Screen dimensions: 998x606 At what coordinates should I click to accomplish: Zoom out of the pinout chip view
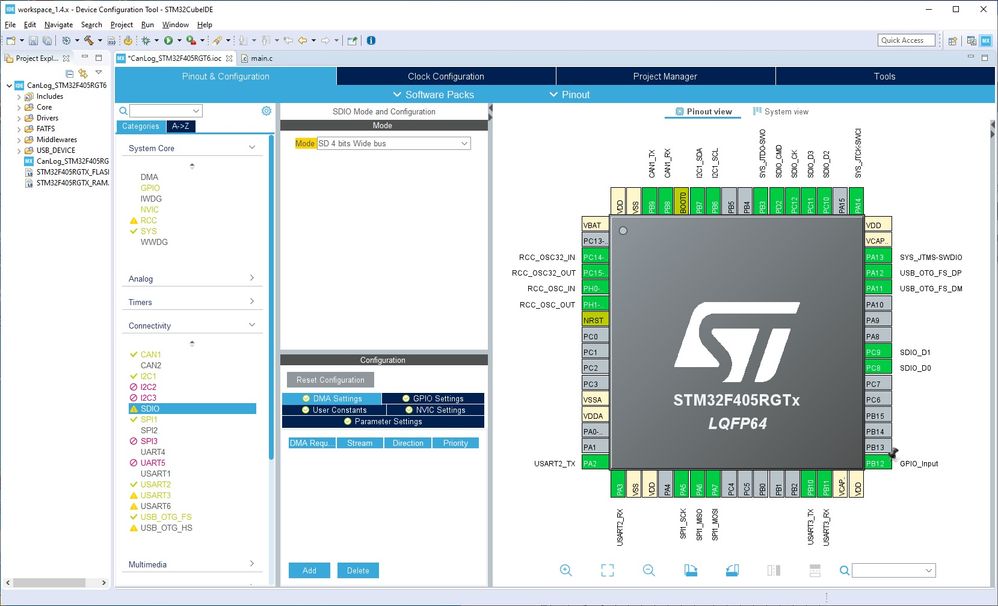click(649, 570)
